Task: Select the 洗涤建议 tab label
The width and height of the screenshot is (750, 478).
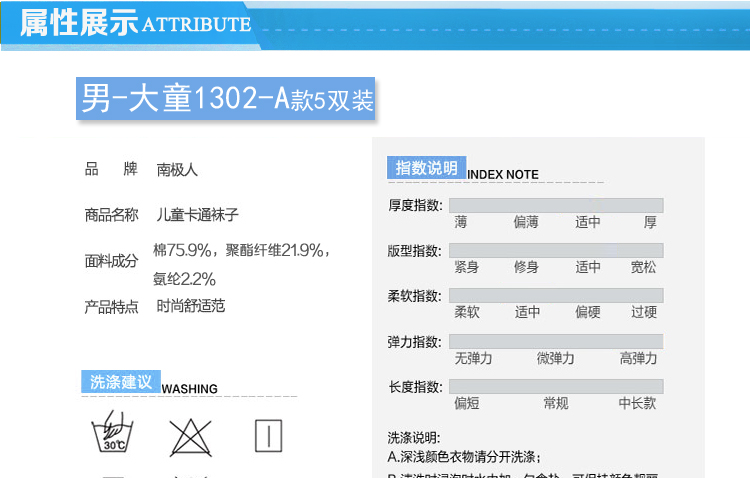Action: click(x=121, y=382)
